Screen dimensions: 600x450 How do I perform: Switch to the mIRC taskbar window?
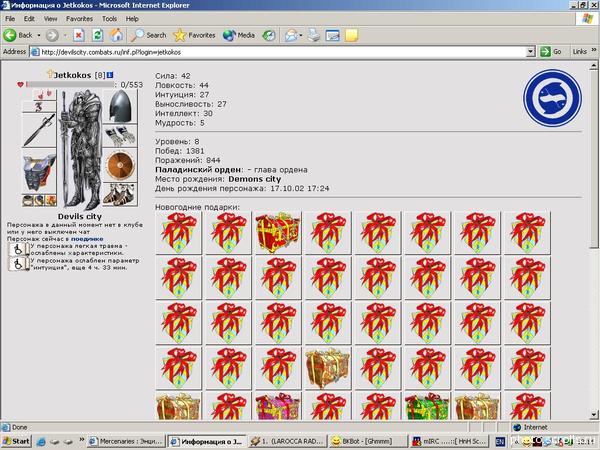point(448,441)
